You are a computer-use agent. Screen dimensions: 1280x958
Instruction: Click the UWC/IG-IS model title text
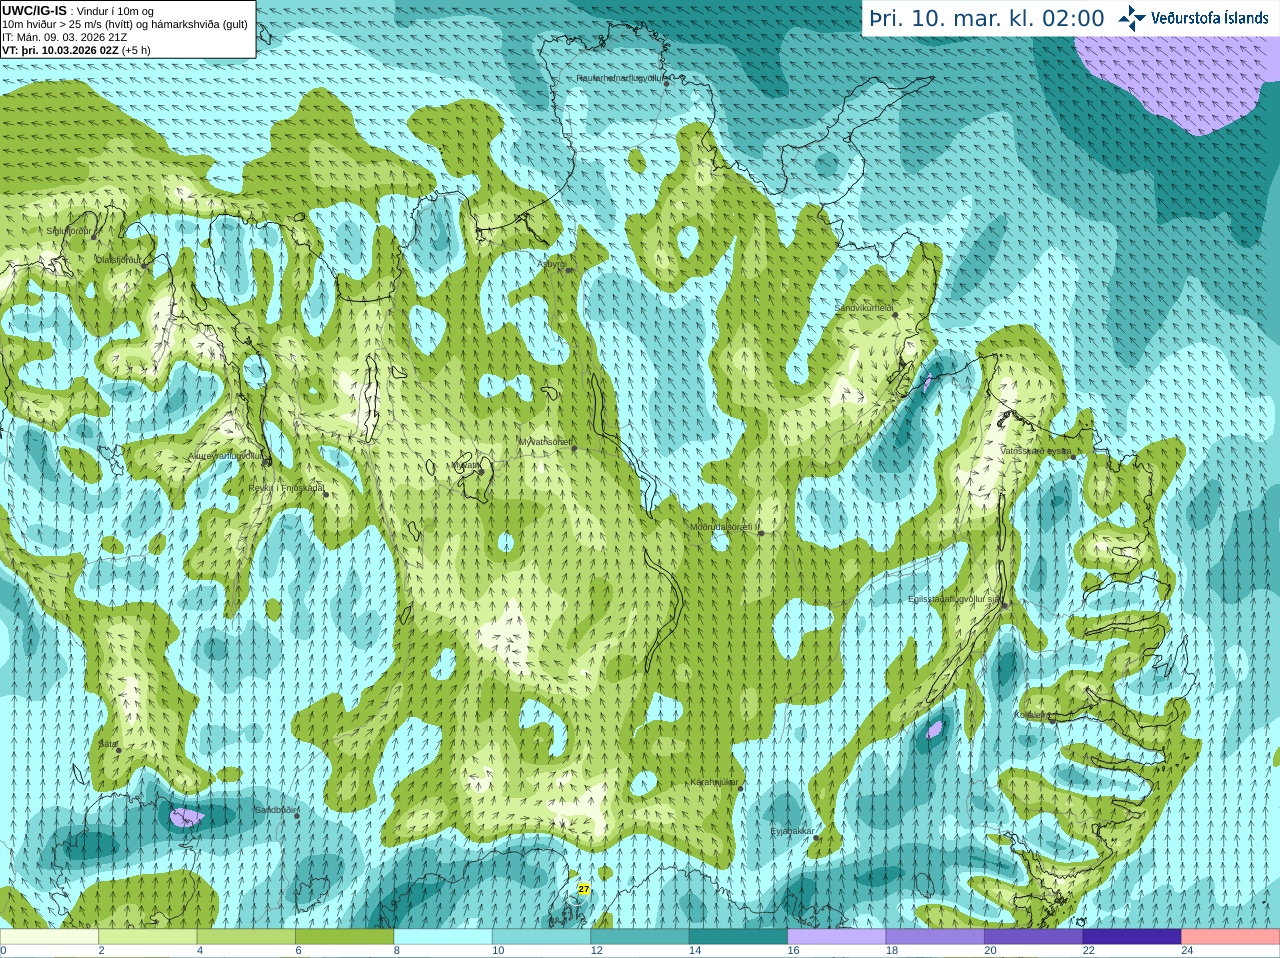[34, 10]
